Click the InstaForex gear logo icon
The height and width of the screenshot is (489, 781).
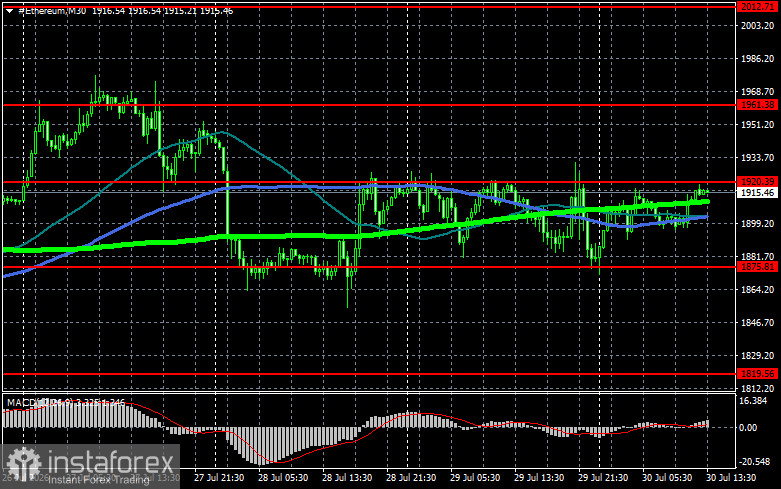24,464
